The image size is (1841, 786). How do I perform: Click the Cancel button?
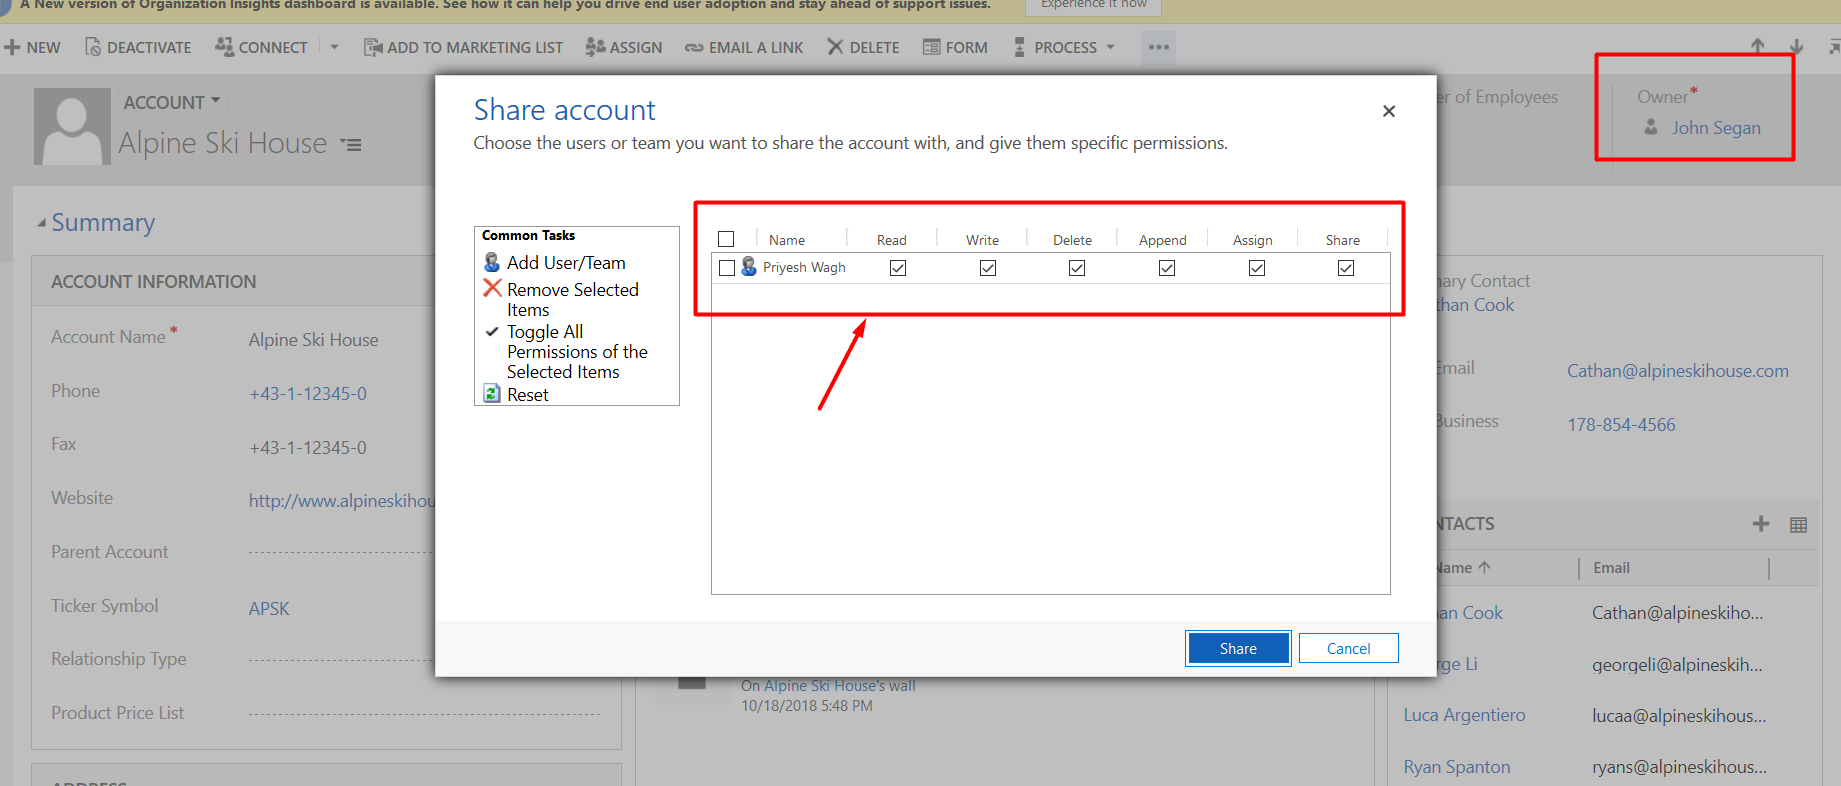(1348, 648)
